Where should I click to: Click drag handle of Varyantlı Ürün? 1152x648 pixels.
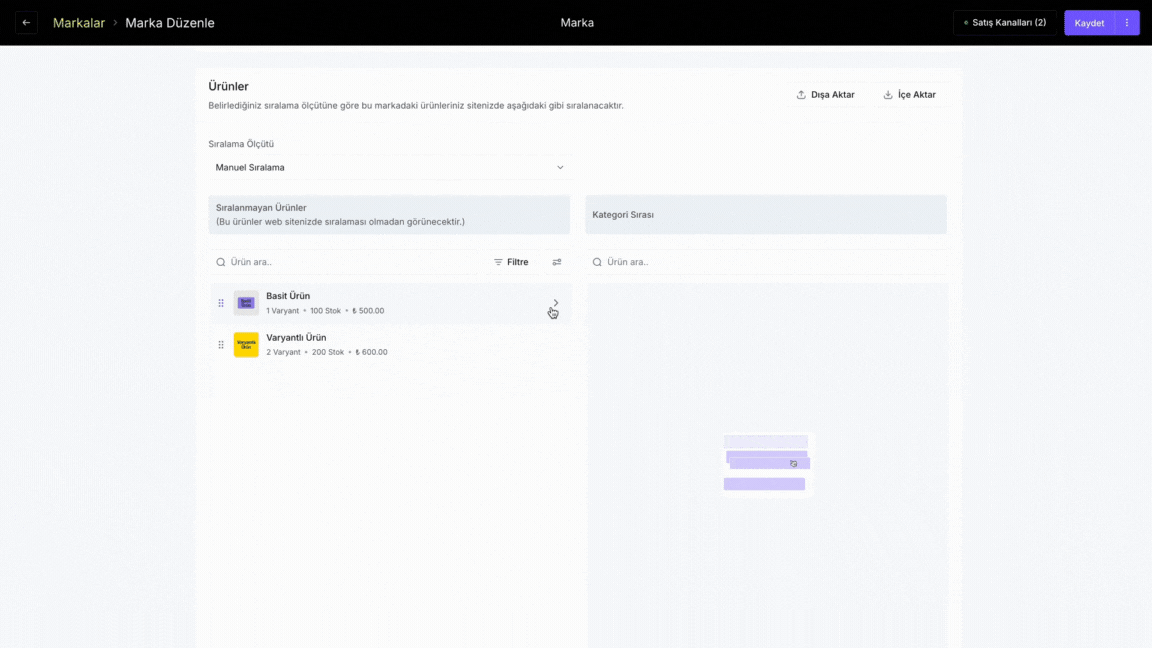[220, 345]
